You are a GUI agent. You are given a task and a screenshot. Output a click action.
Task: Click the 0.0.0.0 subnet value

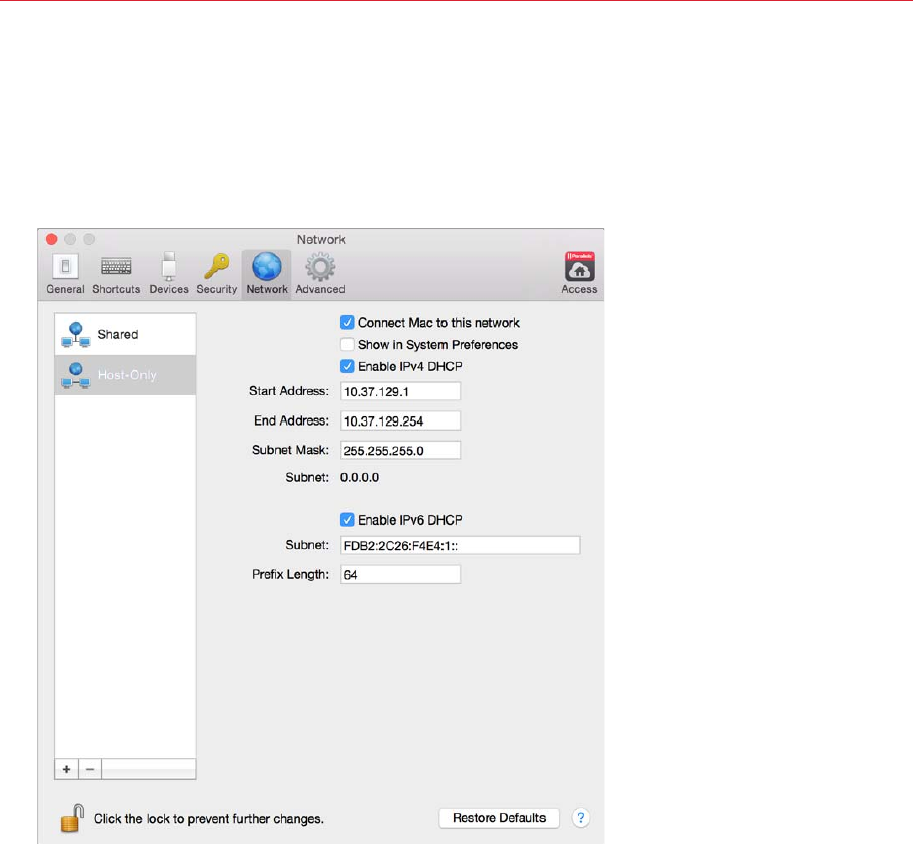click(x=359, y=478)
